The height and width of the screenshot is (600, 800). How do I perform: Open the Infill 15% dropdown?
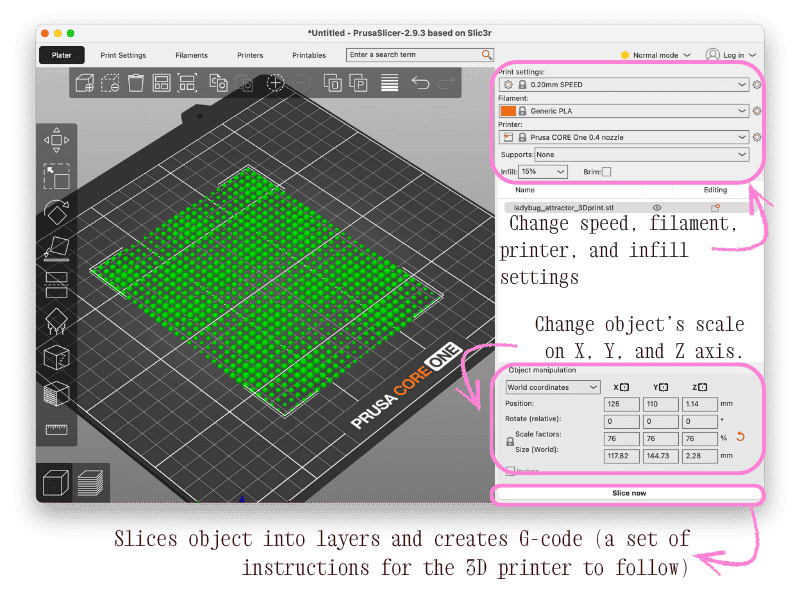(x=544, y=172)
